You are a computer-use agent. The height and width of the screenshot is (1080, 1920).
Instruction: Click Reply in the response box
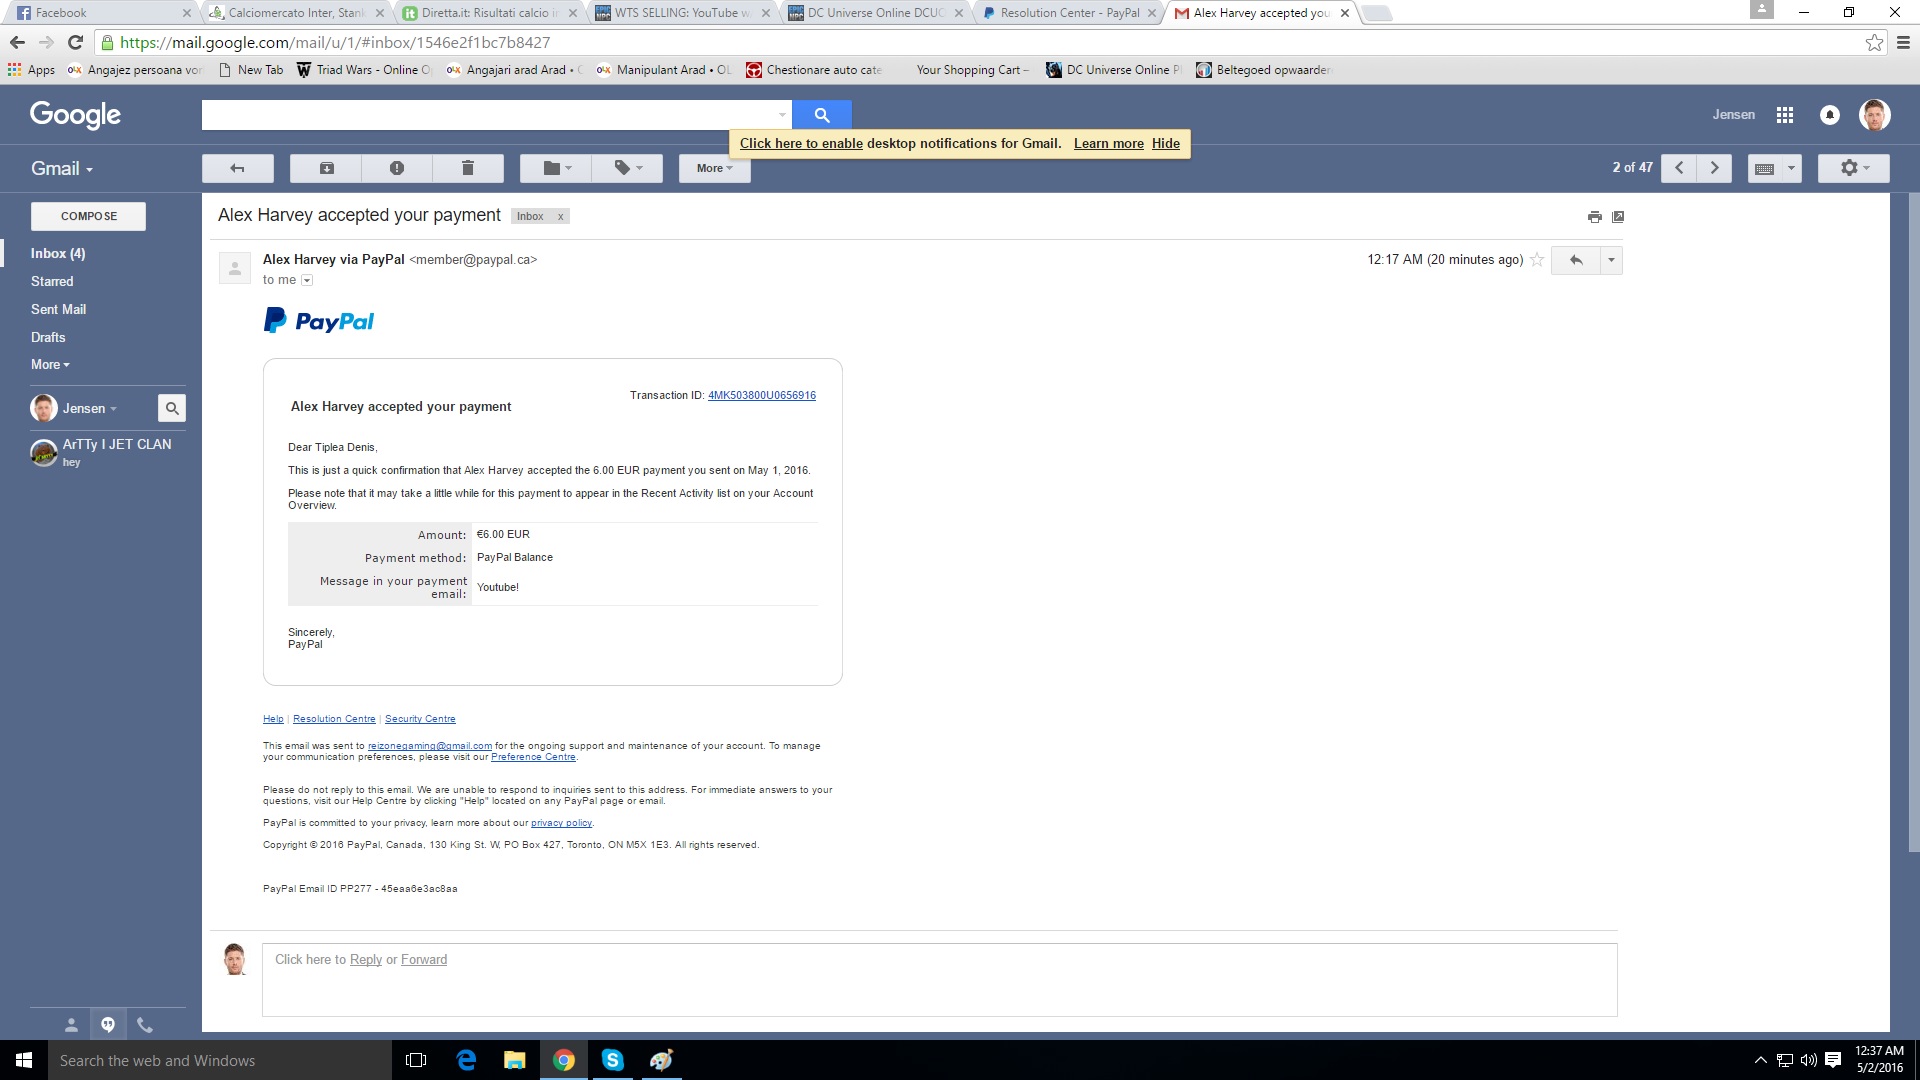point(366,960)
